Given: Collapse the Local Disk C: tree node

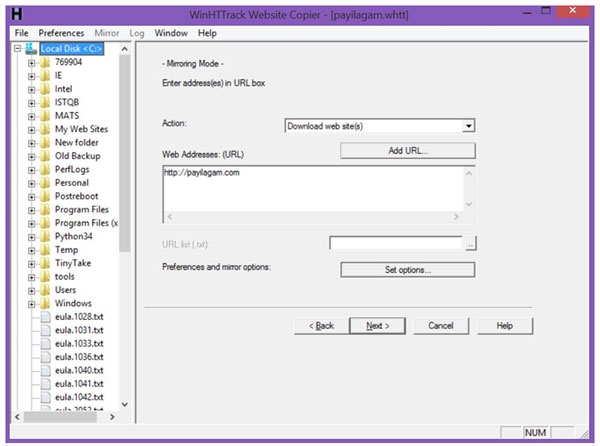Looking at the screenshot, I should (17, 49).
